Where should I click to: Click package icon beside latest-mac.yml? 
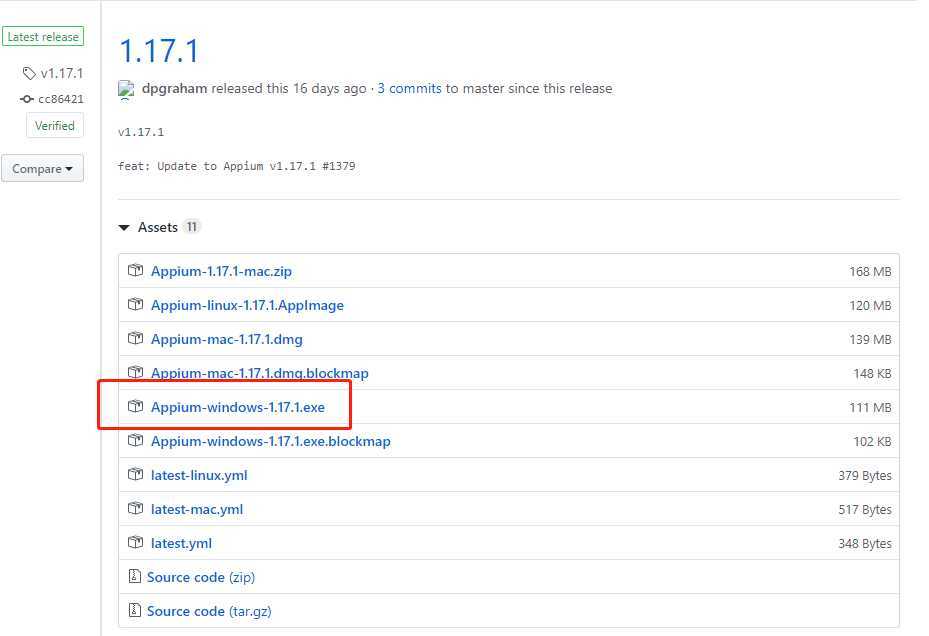(136, 509)
